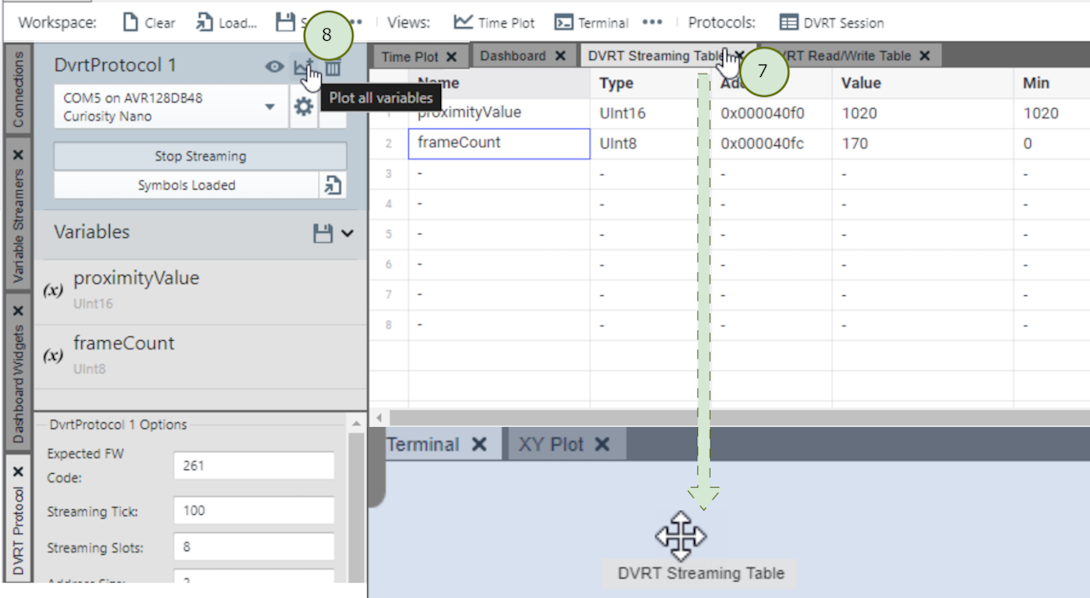
Task: Toggle visibility eye icon for DvrtProtocol 1
Action: pyautogui.click(x=274, y=67)
